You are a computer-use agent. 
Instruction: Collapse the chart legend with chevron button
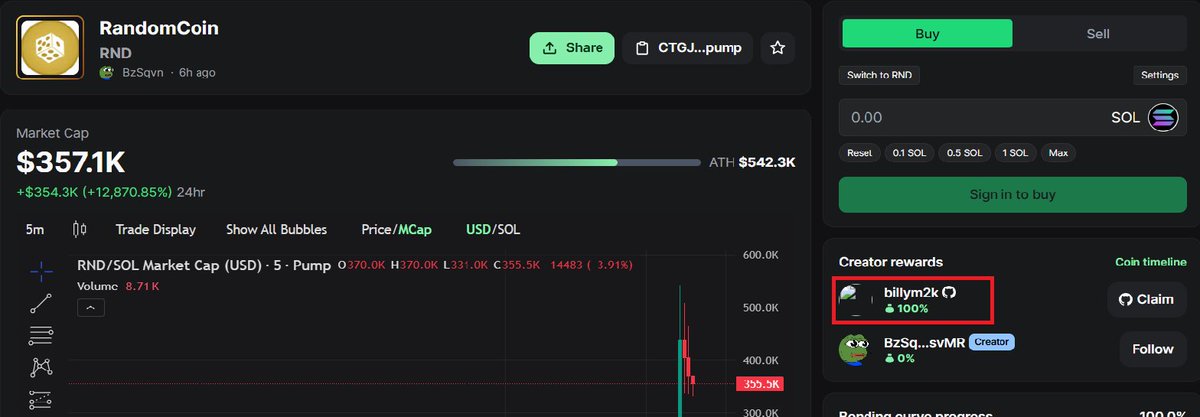(x=89, y=308)
